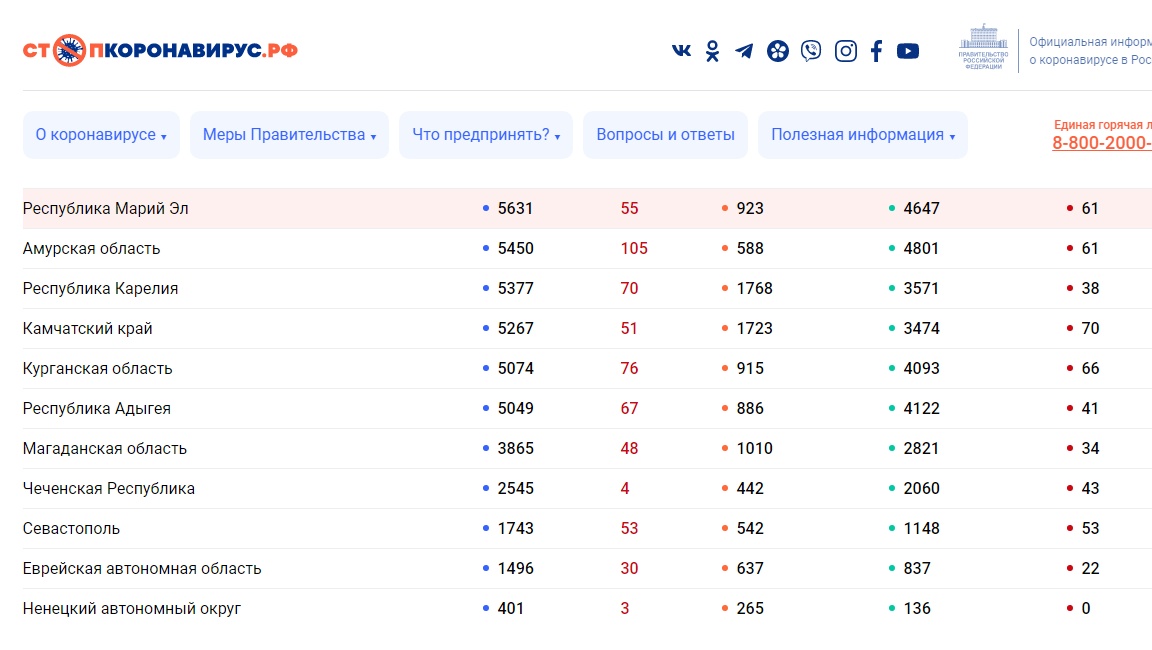Click the Чеченская Республика region name
The width and height of the screenshot is (1152, 650).
click(109, 489)
